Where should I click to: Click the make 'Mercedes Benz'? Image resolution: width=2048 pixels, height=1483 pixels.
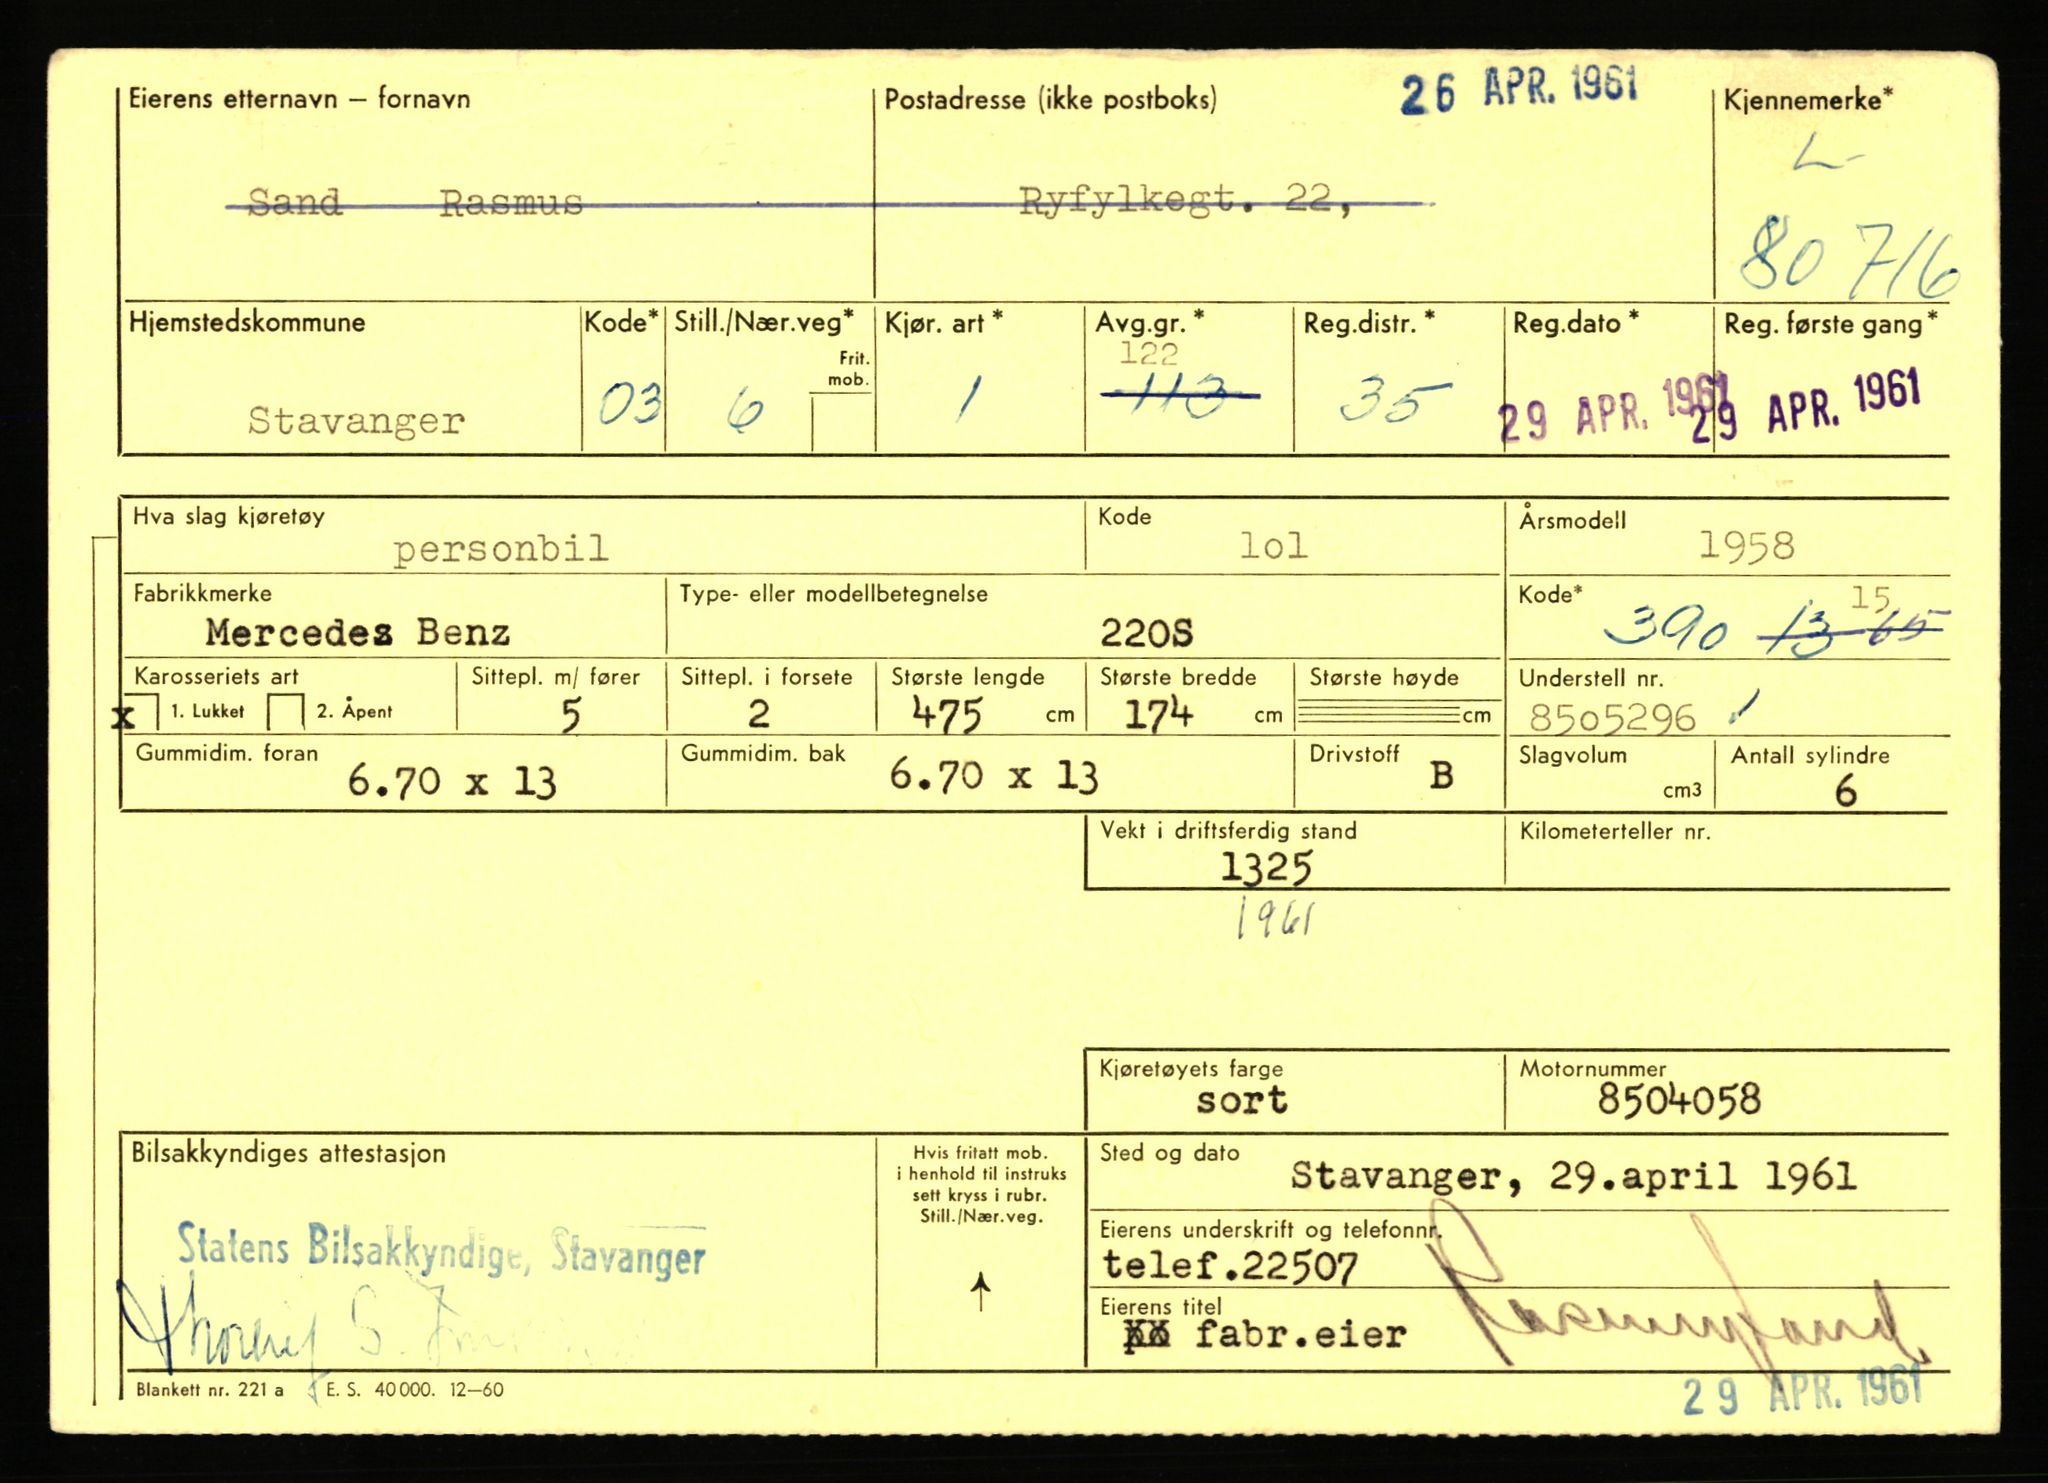pyautogui.click(x=358, y=632)
